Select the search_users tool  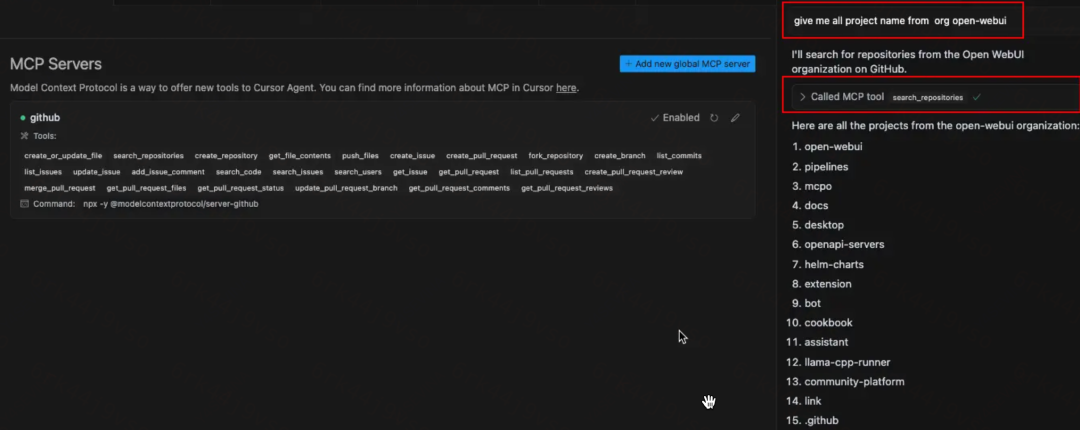pyautogui.click(x=357, y=172)
